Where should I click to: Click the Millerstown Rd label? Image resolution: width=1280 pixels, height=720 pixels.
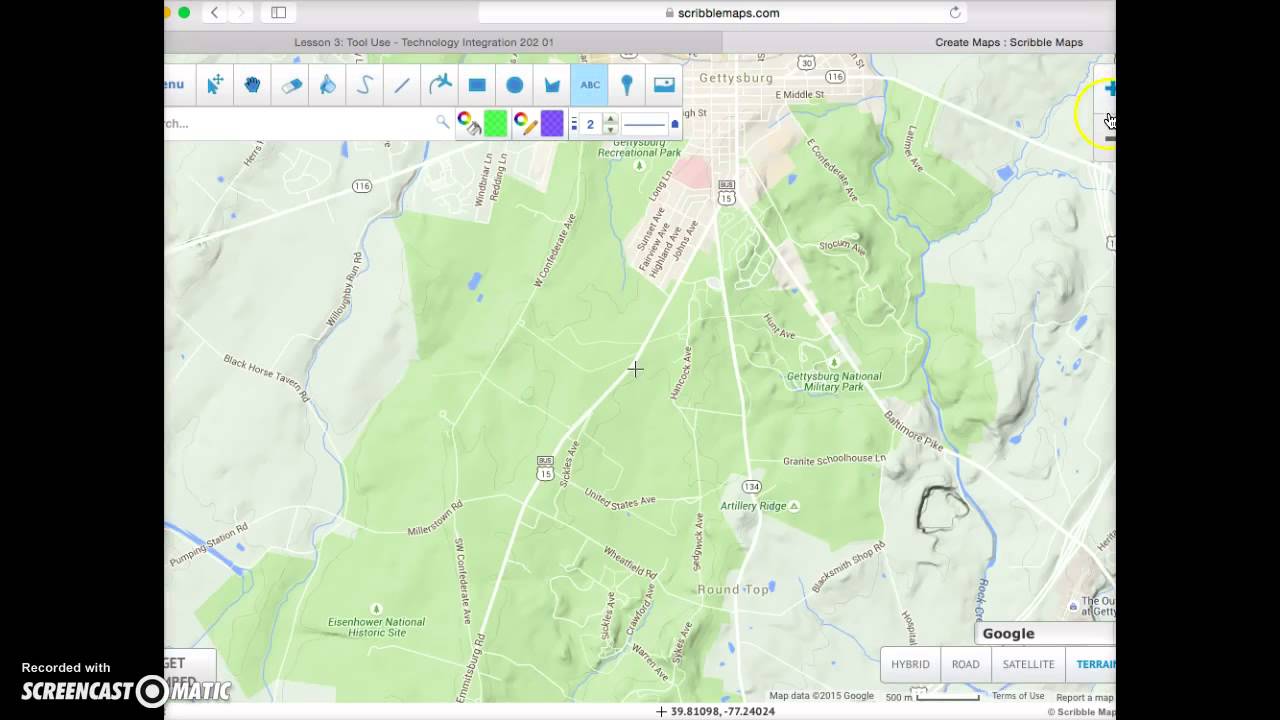435,519
